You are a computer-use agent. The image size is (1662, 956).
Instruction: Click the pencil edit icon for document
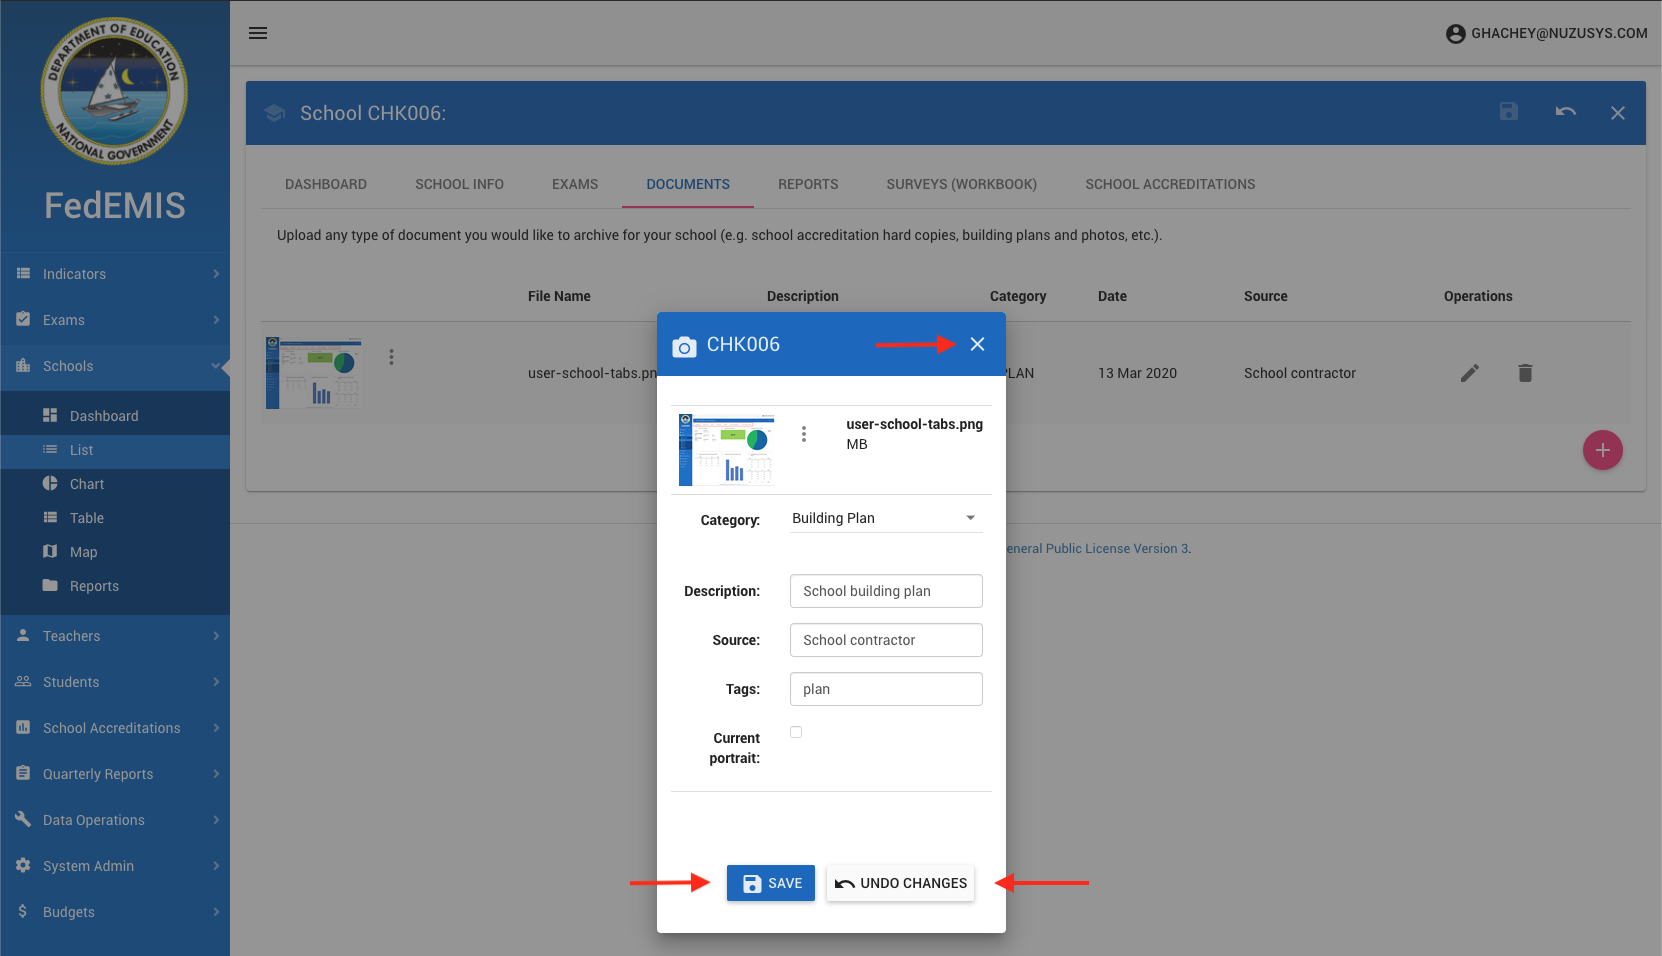point(1469,373)
